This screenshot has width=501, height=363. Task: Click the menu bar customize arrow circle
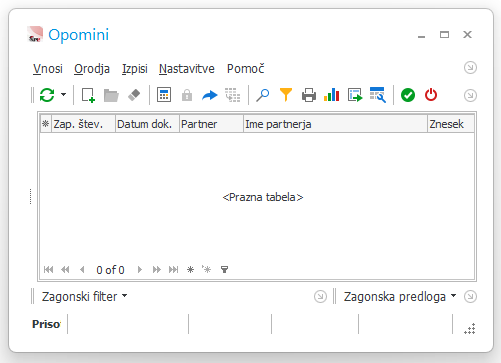pos(470,68)
